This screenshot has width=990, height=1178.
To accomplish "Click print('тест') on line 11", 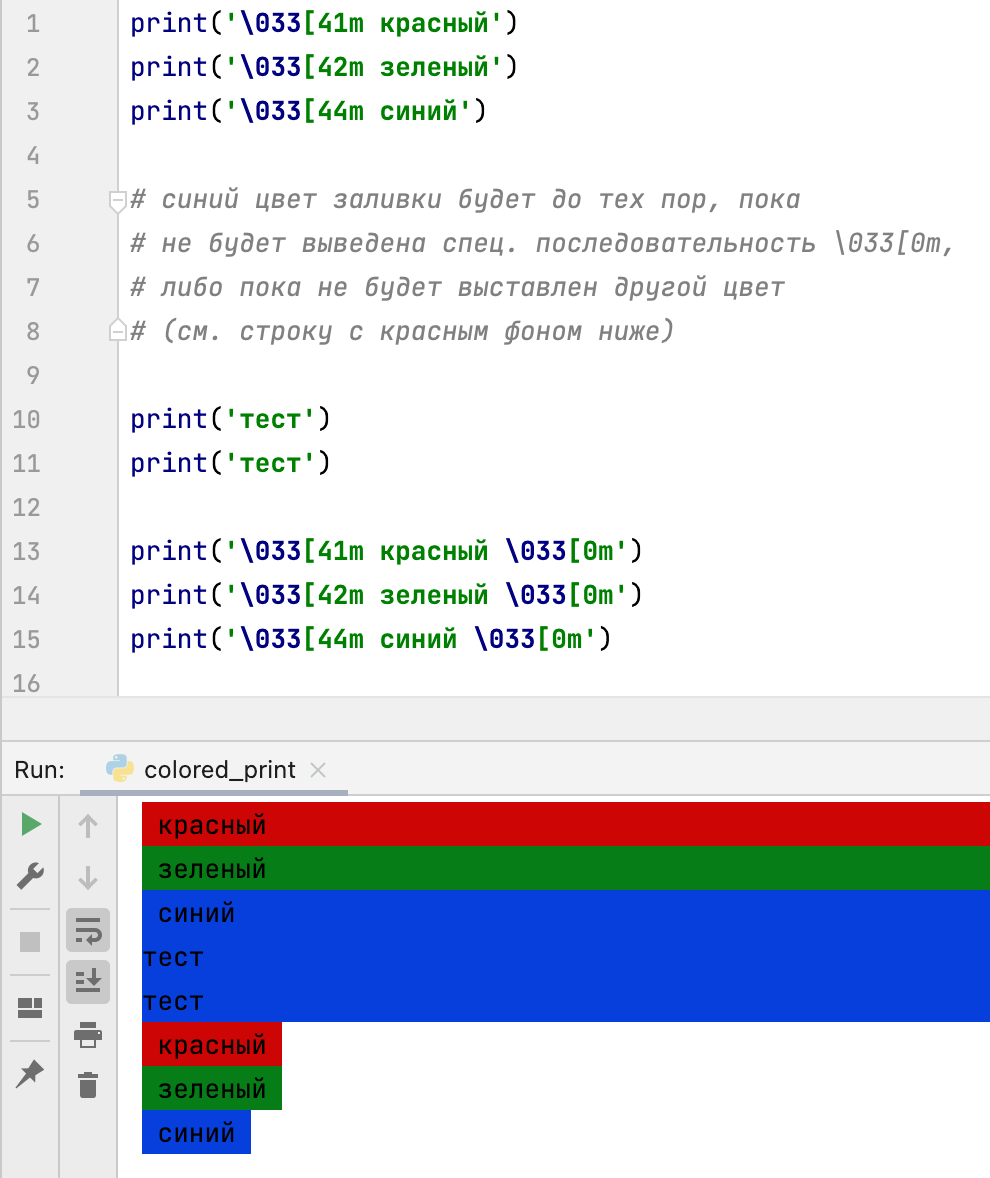I will tap(230, 464).
